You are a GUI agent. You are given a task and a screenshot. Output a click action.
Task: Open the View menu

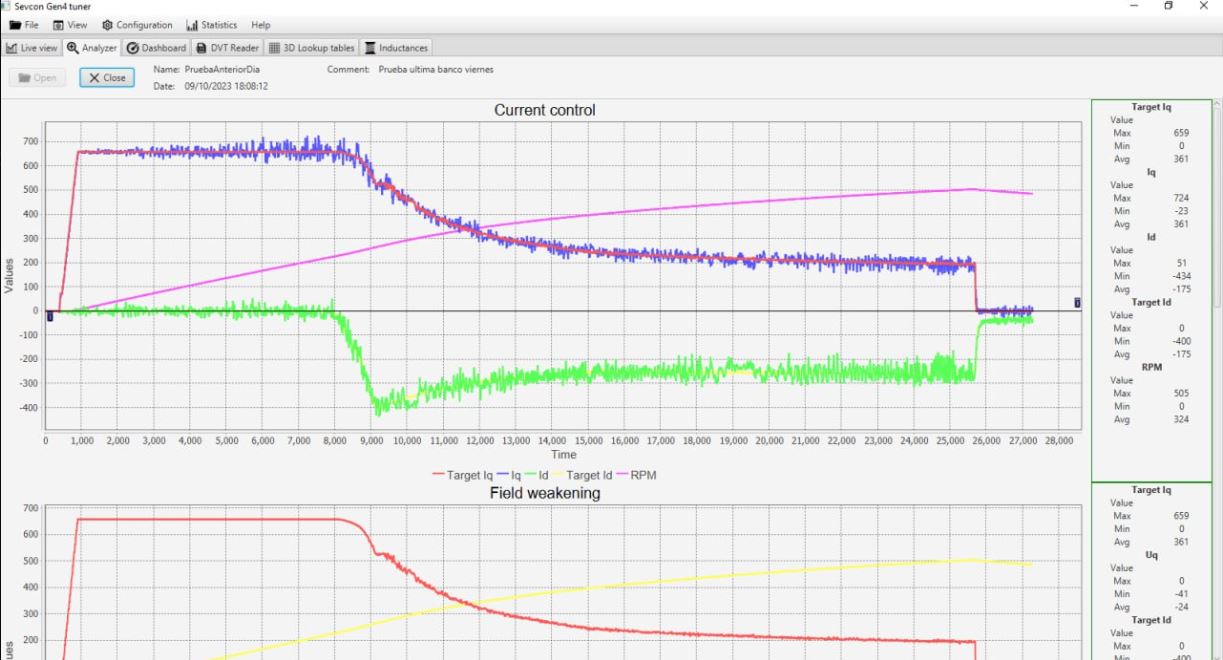[71, 25]
